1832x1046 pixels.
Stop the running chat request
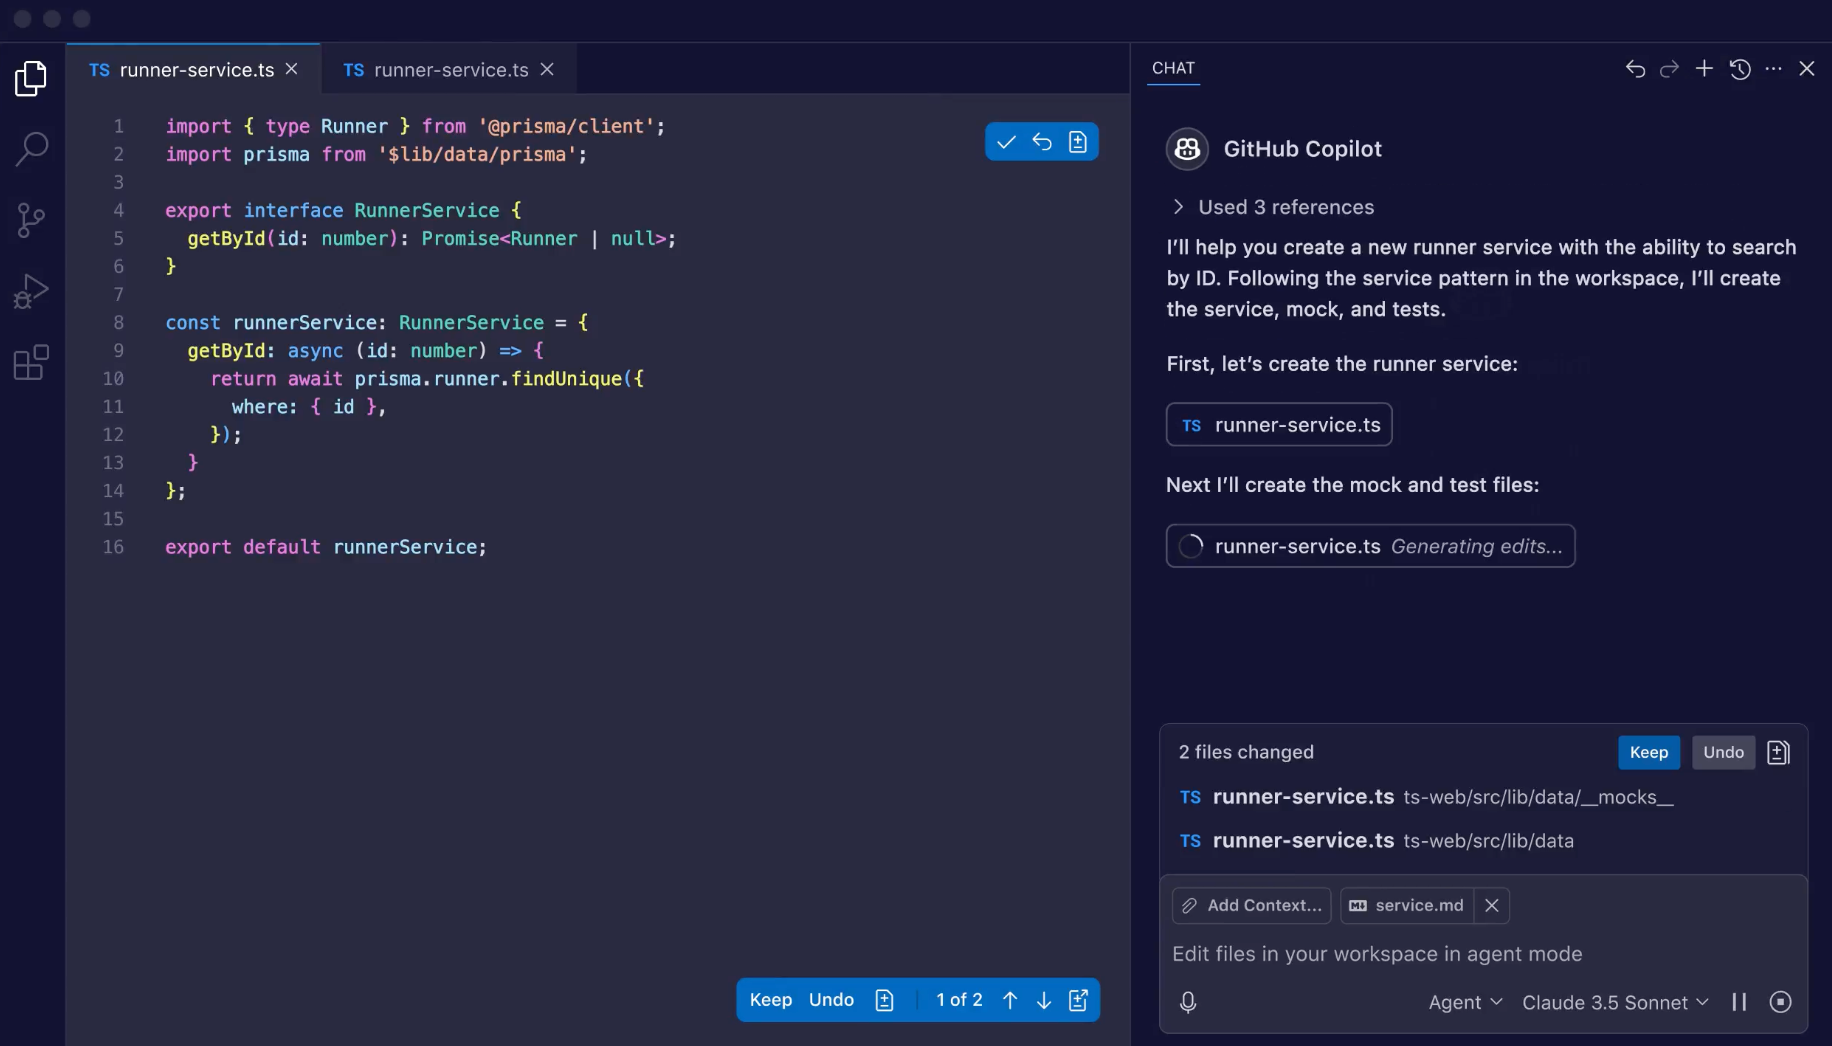tap(1780, 1002)
